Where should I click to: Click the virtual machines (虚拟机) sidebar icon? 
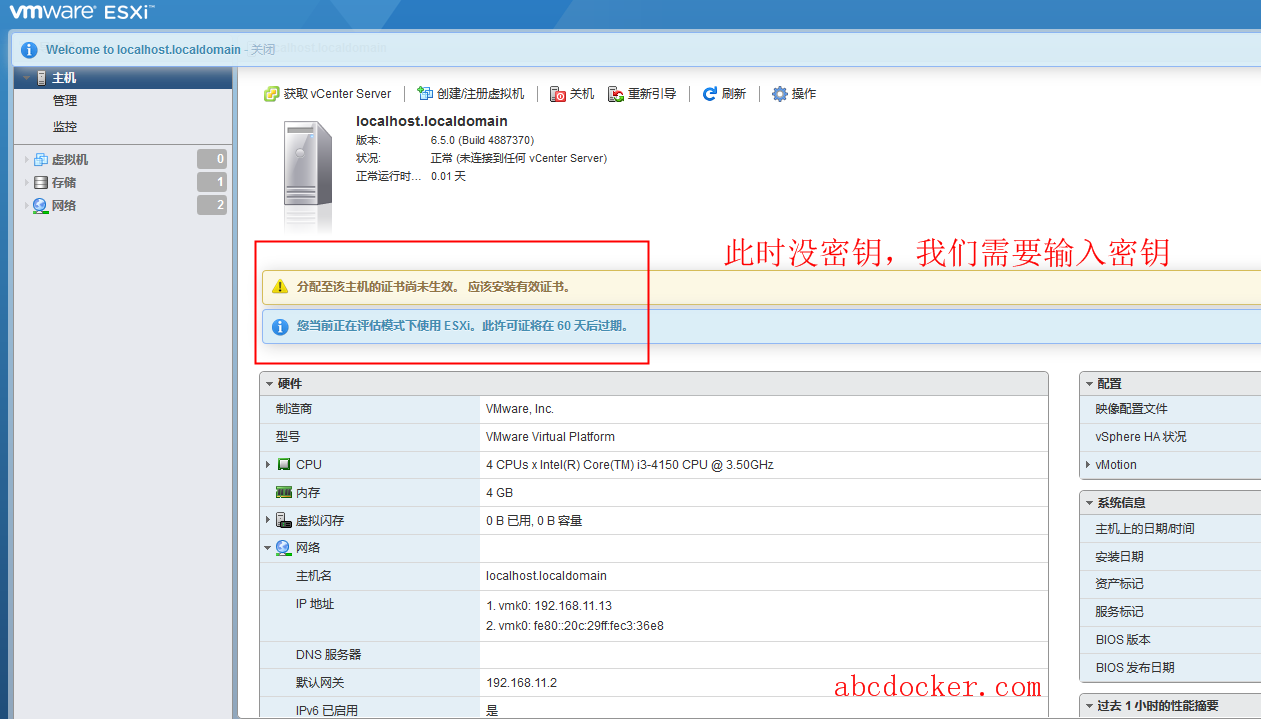(40, 160)
